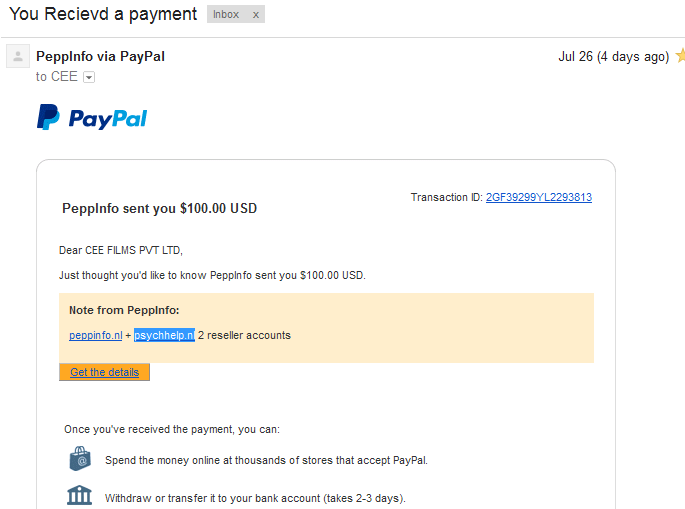Expand recipient details arrow next to CEE
Screen dimensions: 685x509
click(x=89, y=77)
